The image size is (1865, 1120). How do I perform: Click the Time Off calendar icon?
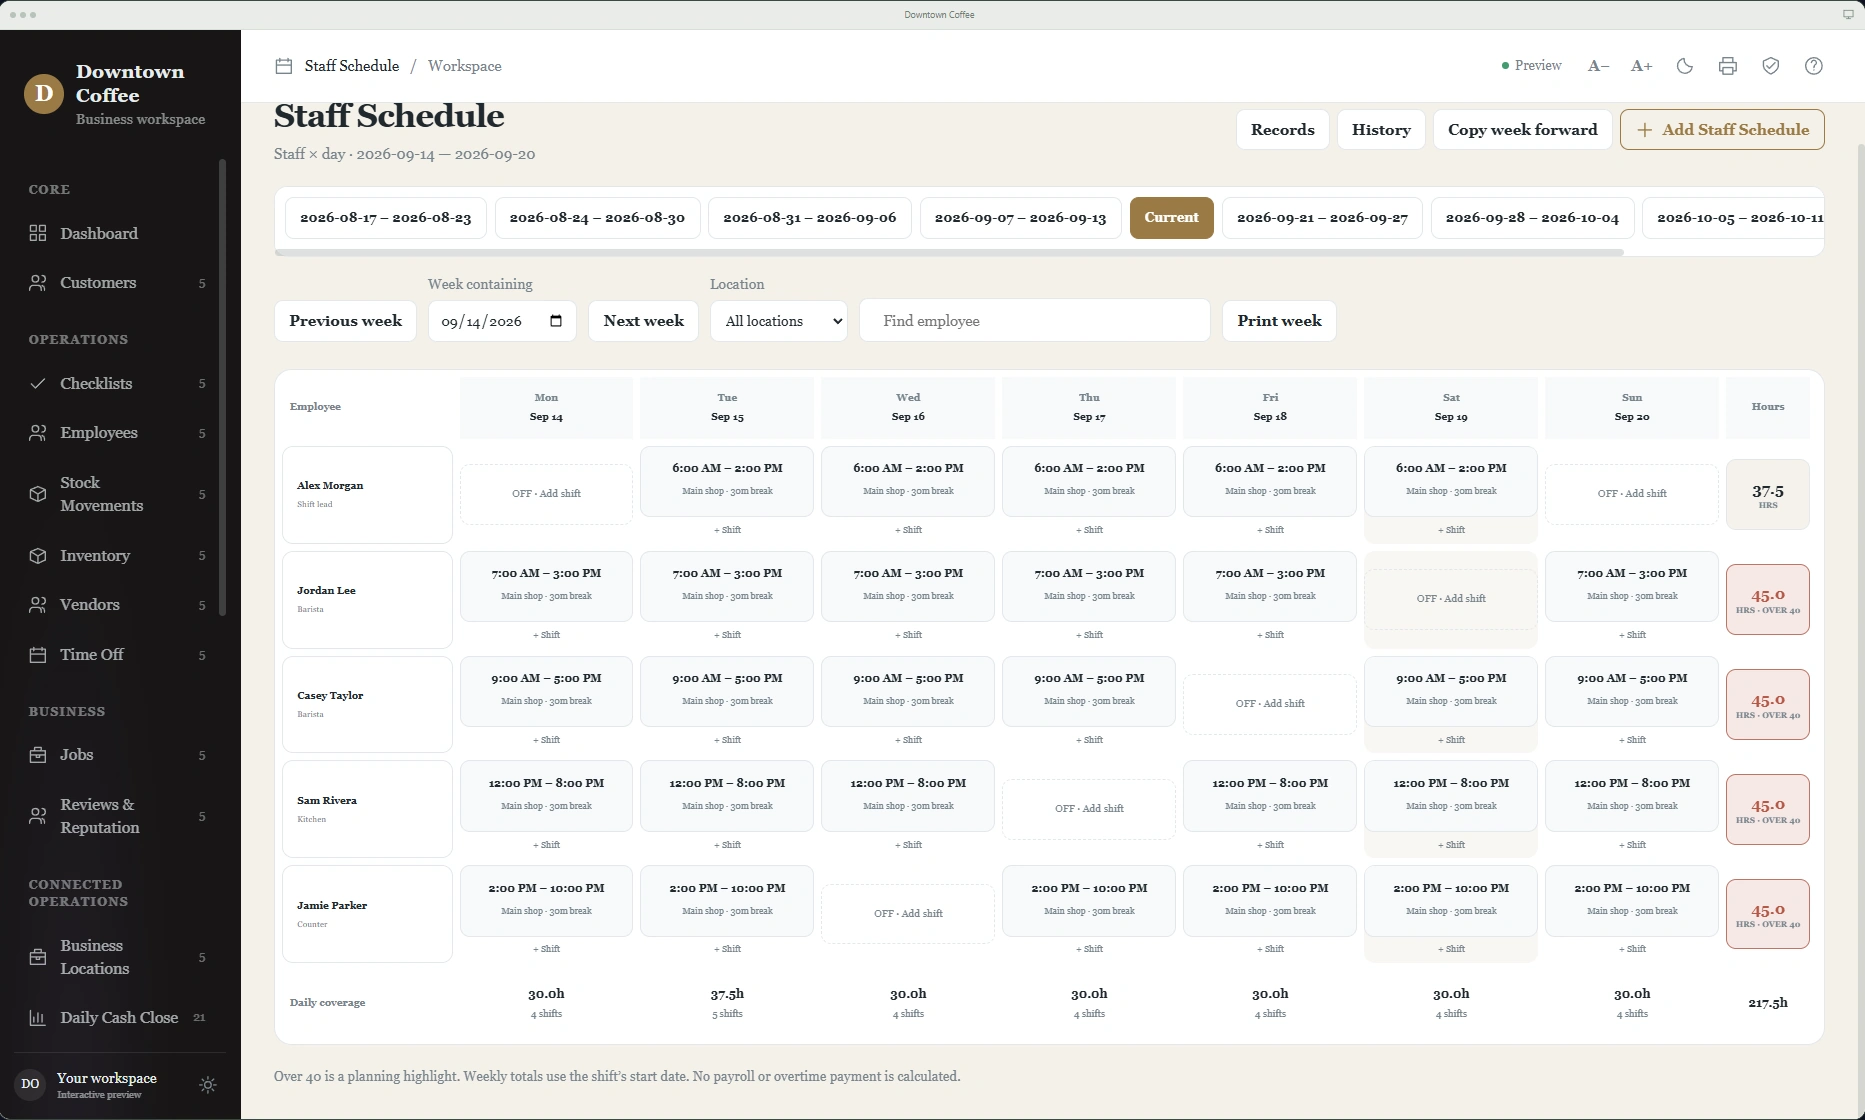pyautogui.click(x=38, y=655)
